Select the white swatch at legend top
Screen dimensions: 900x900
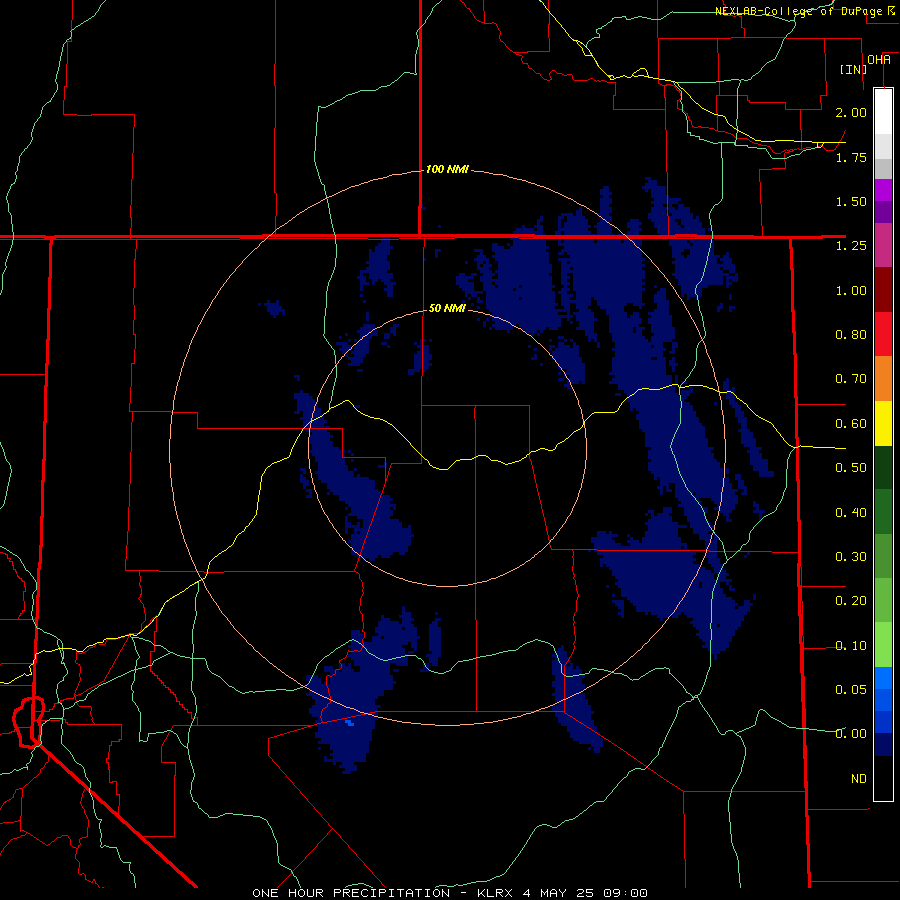(x=883, y=112)
